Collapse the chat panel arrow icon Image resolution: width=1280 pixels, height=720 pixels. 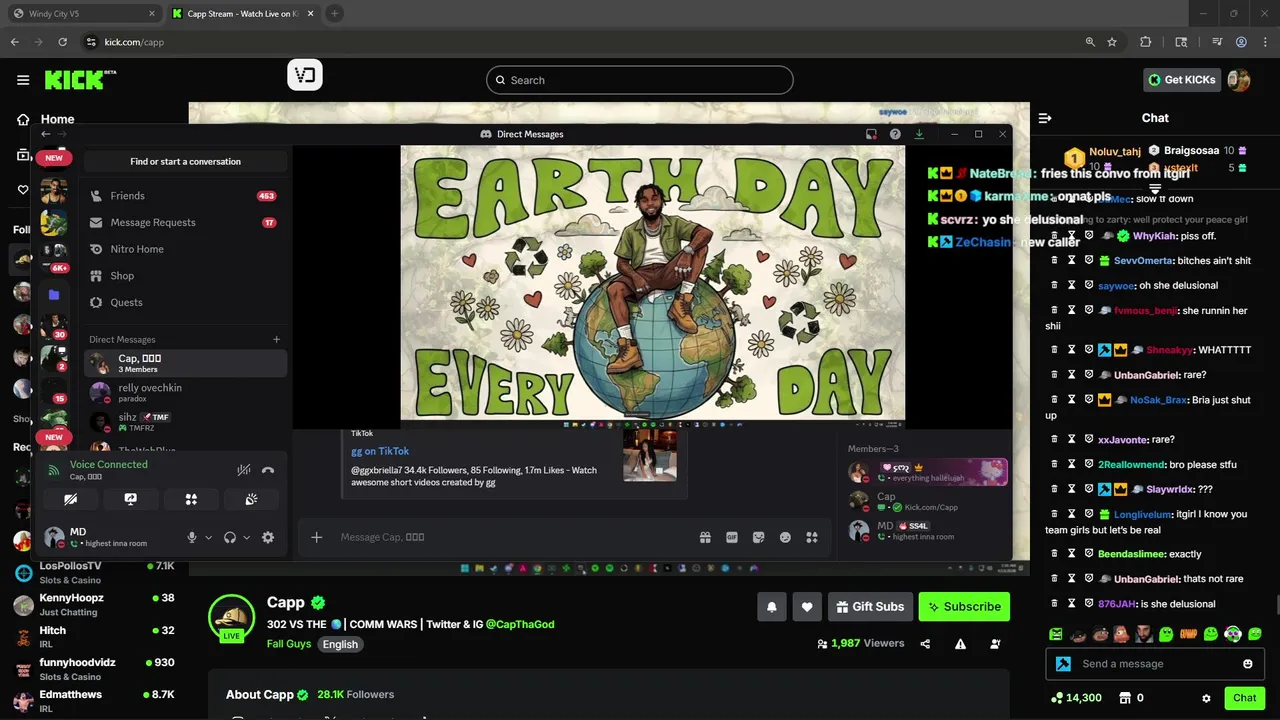pyautogui.click(x=1045, y=118)
